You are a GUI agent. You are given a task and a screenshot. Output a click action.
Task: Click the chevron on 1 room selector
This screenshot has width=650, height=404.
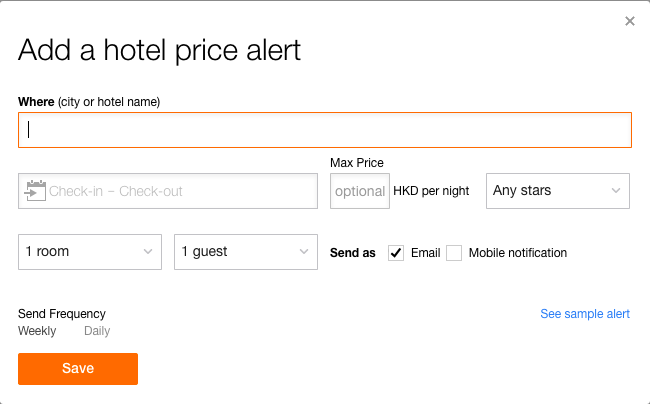click(148, 252)
